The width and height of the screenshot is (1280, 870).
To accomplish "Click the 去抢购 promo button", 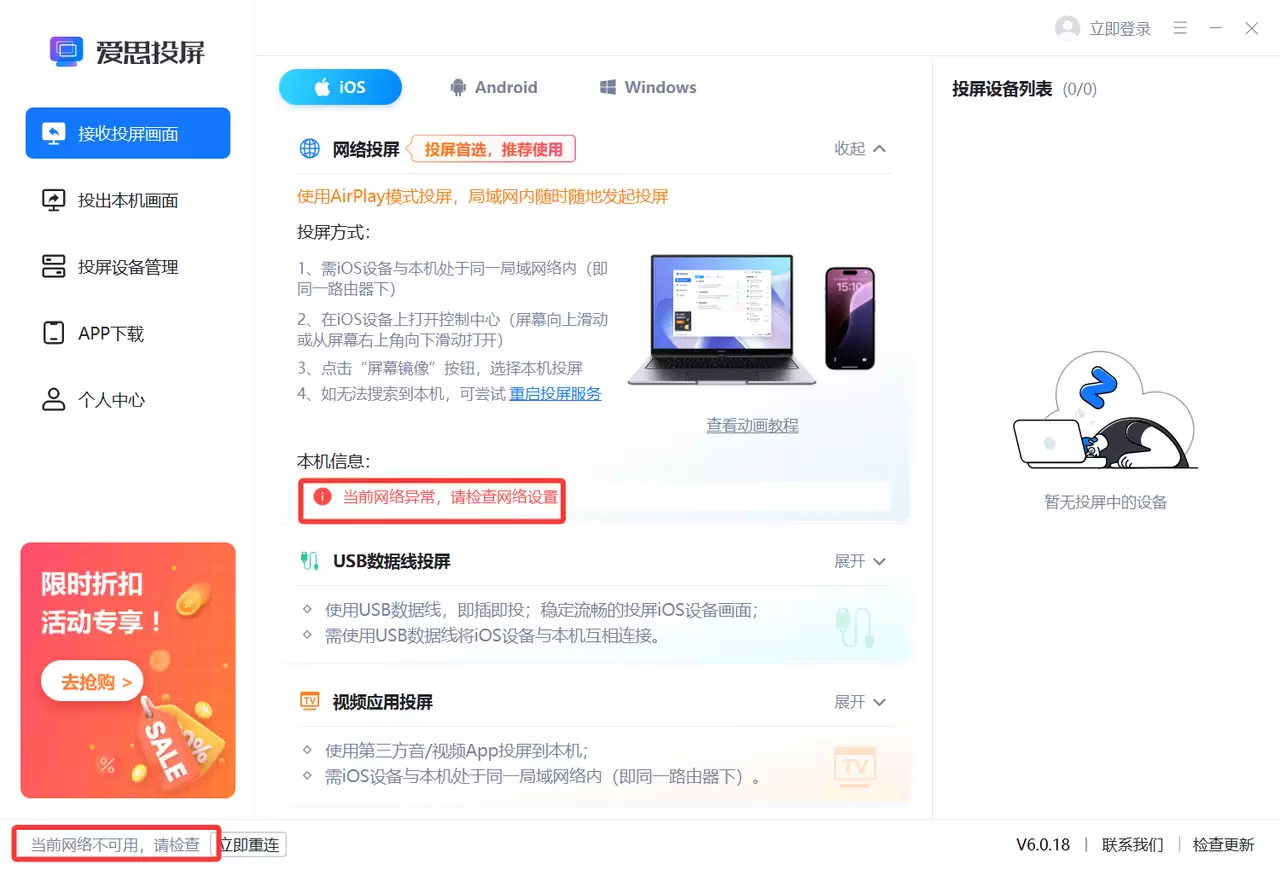I will [x=91, y=681].
